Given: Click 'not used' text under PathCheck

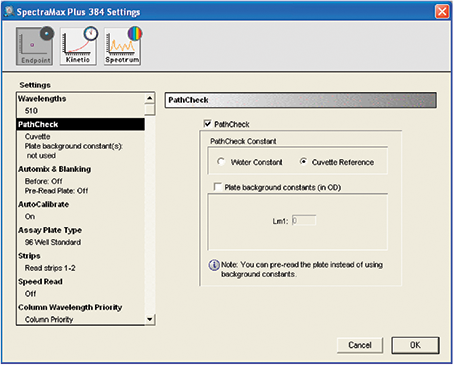Looking at the screenshot, I should coord(41,156).
